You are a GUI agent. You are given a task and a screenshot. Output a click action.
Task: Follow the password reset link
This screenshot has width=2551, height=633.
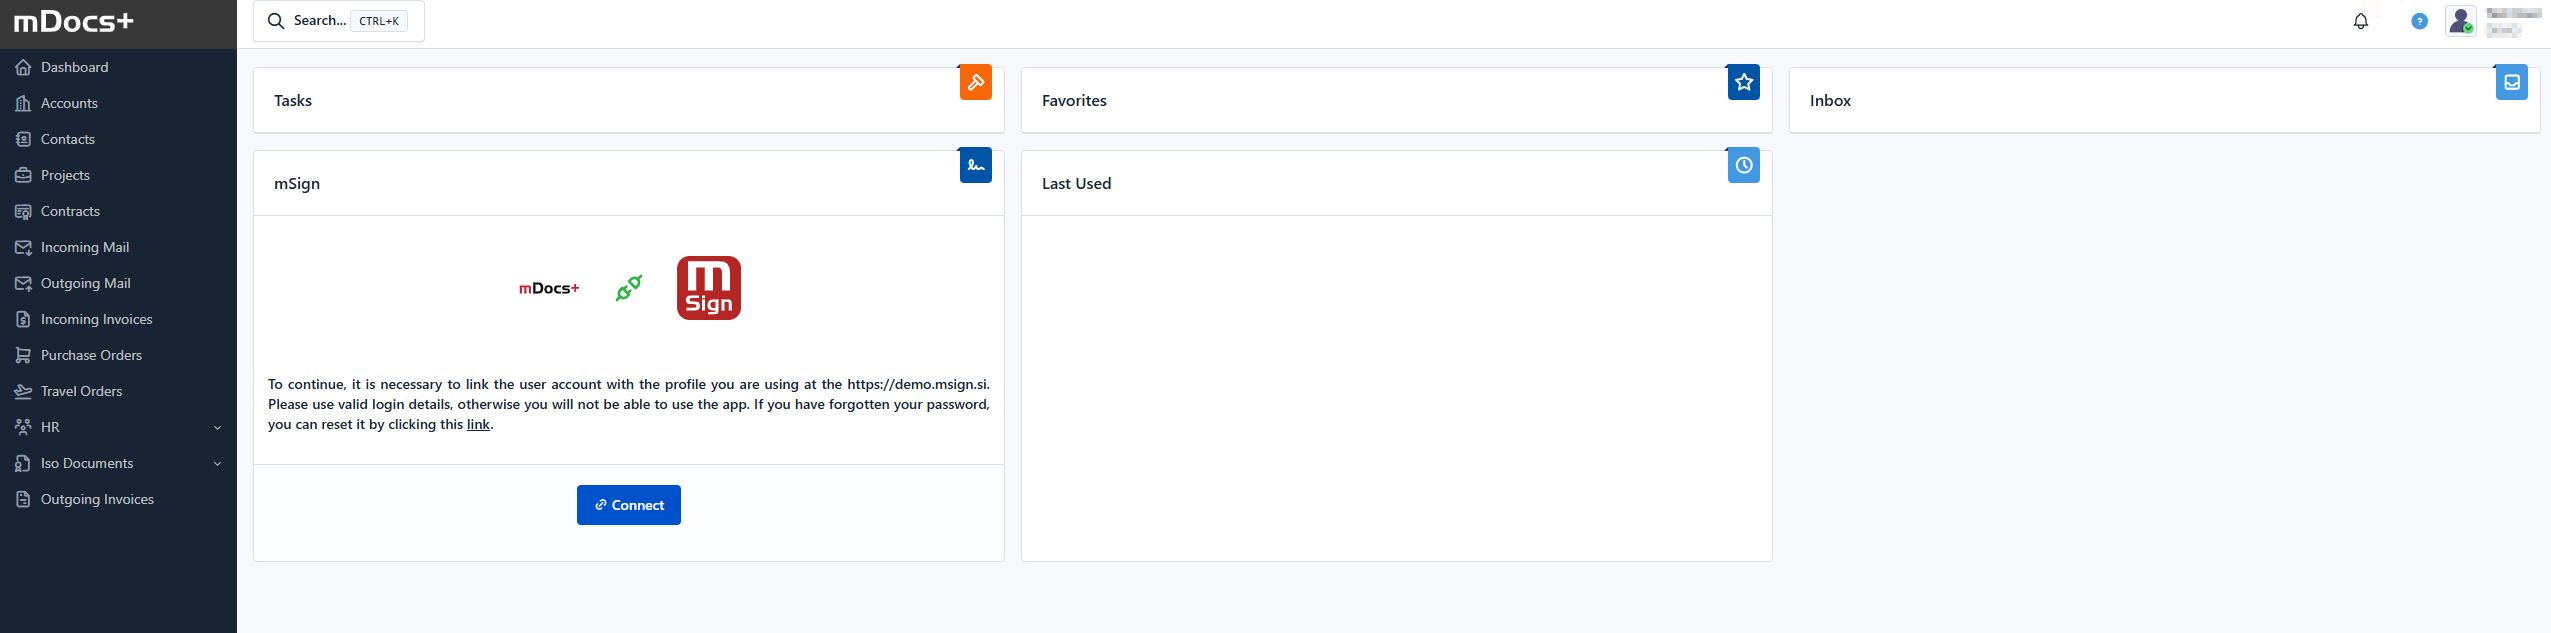pyautogui.click(x=478, y=424)
